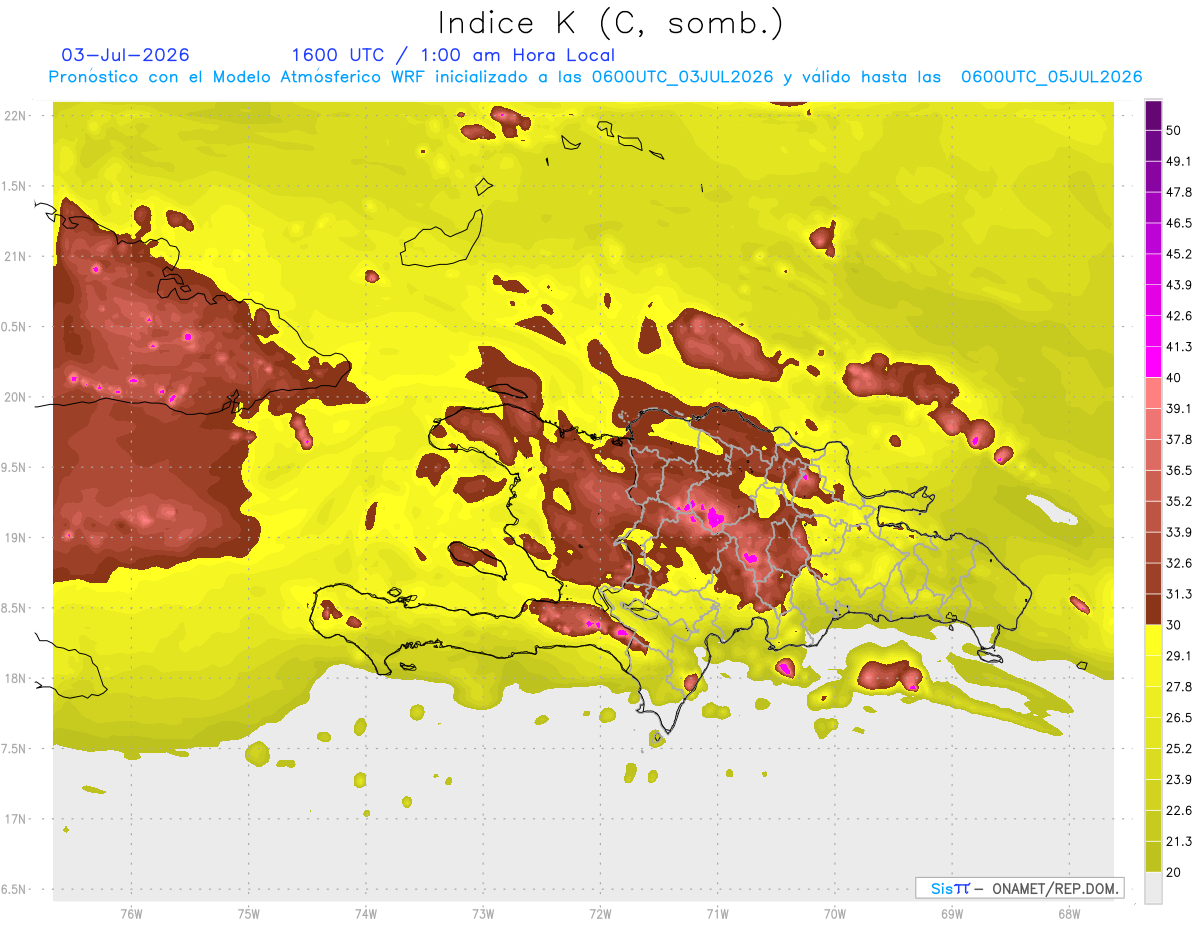Click the yellow 29.1 colorbar segment
The image size is (1200, 927).
tap(1153, 640)
